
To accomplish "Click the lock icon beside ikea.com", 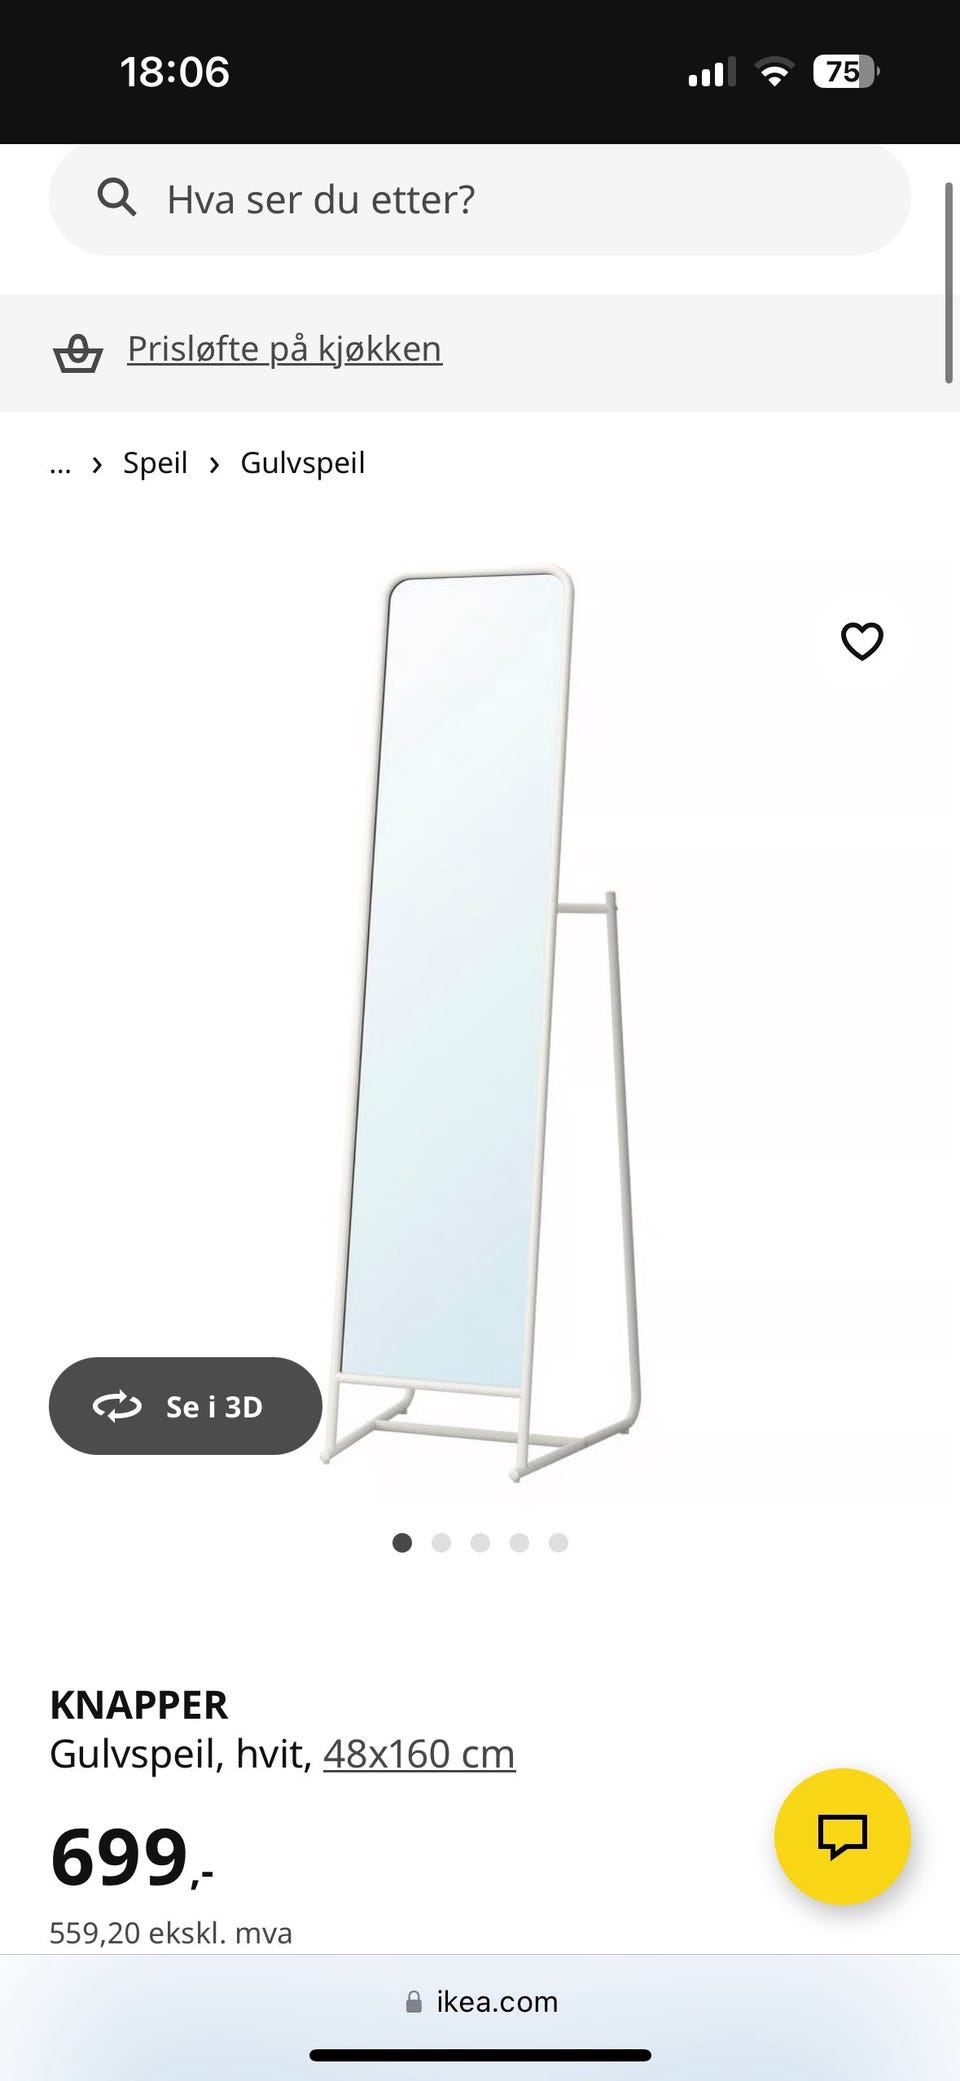I will pyautogui.click(x=414, y=2001).
